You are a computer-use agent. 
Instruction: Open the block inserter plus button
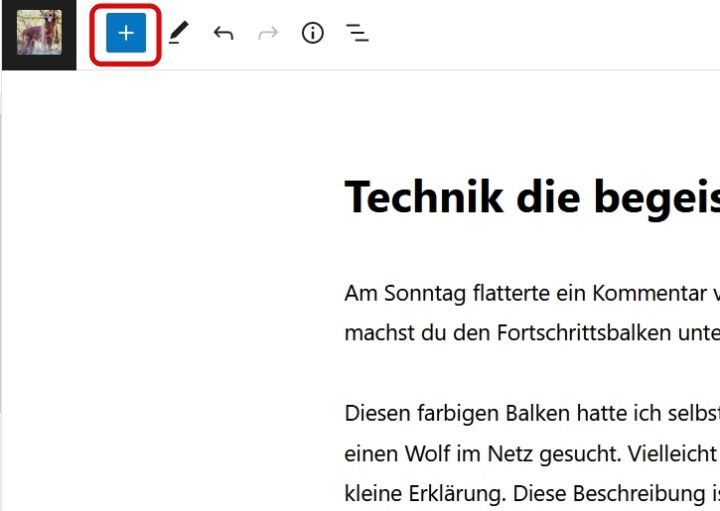click(126, 34)
